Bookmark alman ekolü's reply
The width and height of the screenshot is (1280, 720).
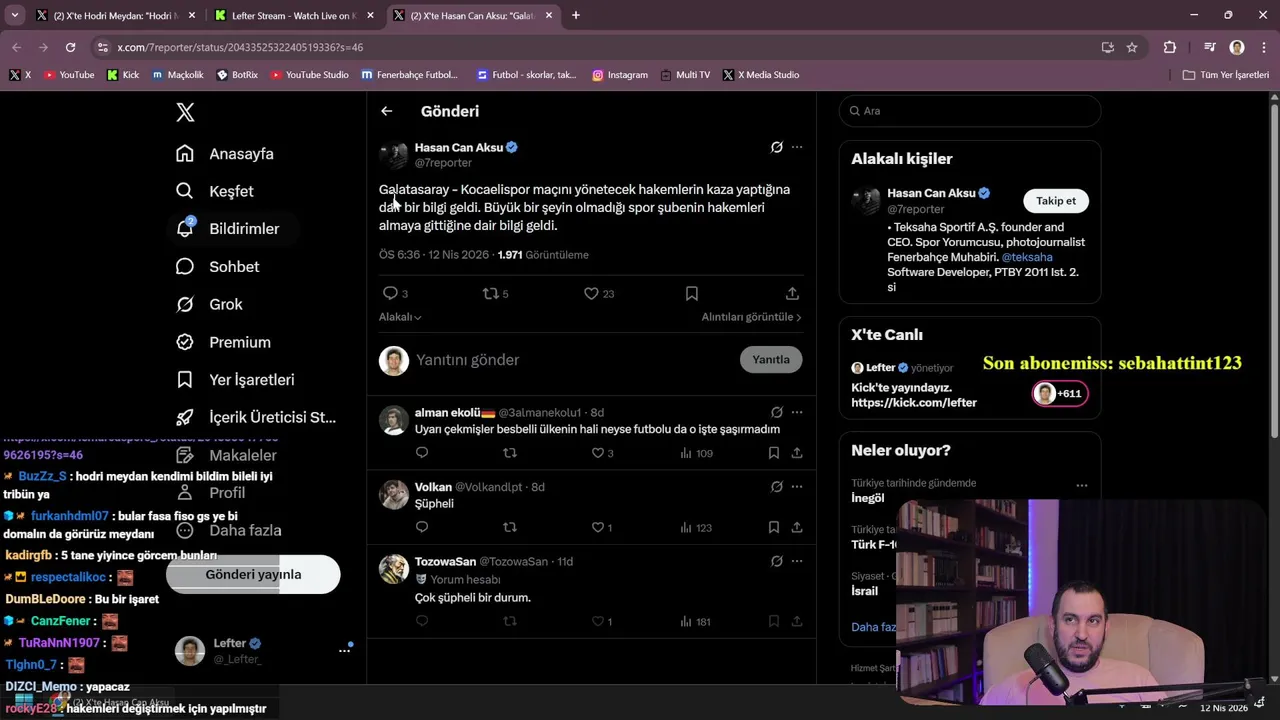coord(774,453)
